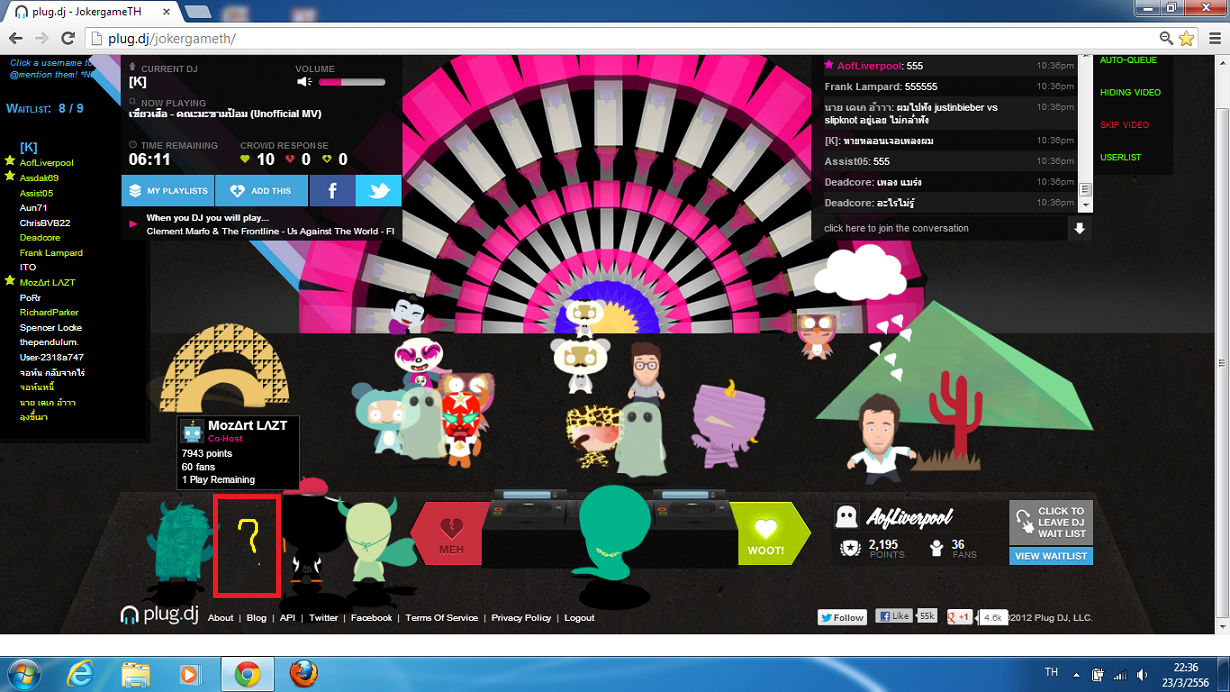The image size is (1230, 692).
Task: Open the About footer link
Action: [220, 618]
